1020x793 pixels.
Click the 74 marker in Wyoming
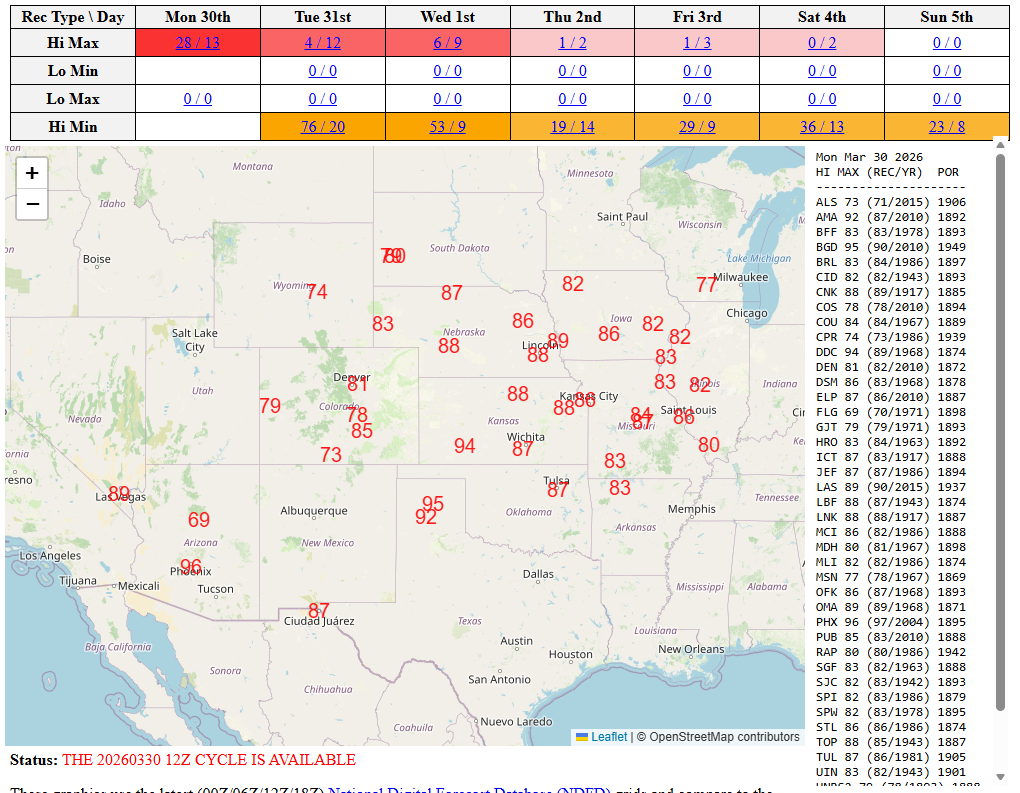pos(316,292)
